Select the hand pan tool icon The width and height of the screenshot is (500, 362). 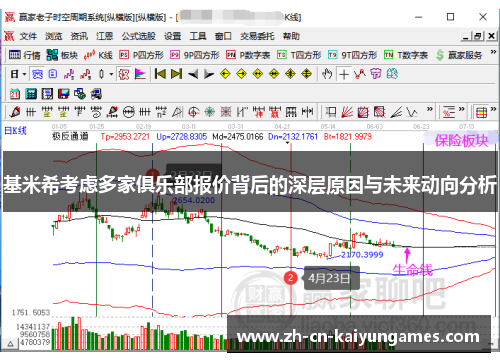tap(327, 74)
